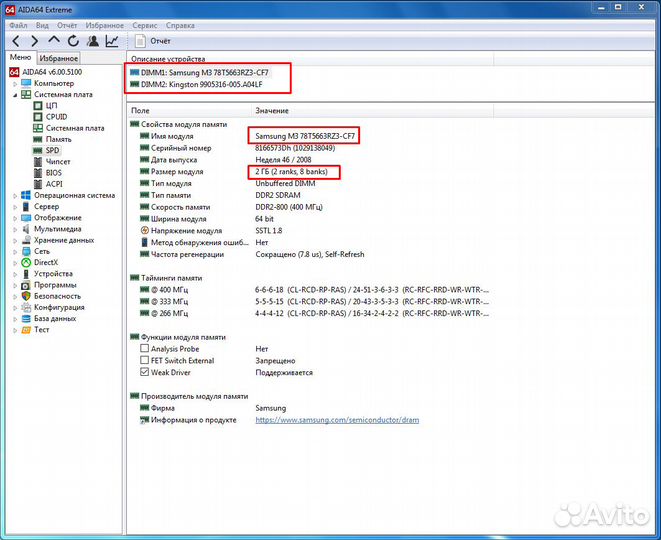Select the ACPI tree item
This screenshot has height=540, width=661.
coord(48,184)
